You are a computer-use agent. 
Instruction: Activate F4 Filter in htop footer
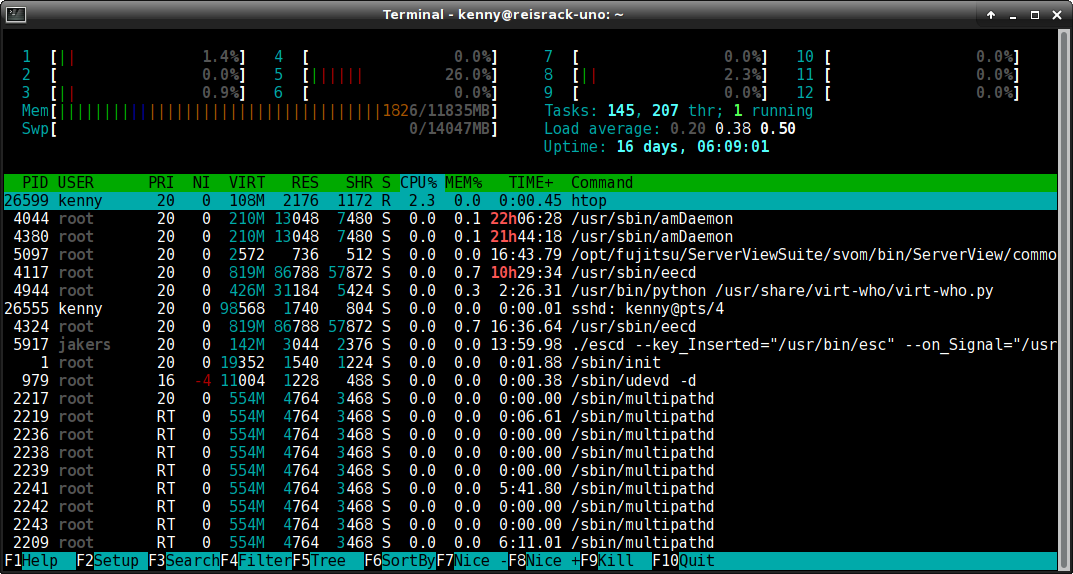(x=257, y=561)
